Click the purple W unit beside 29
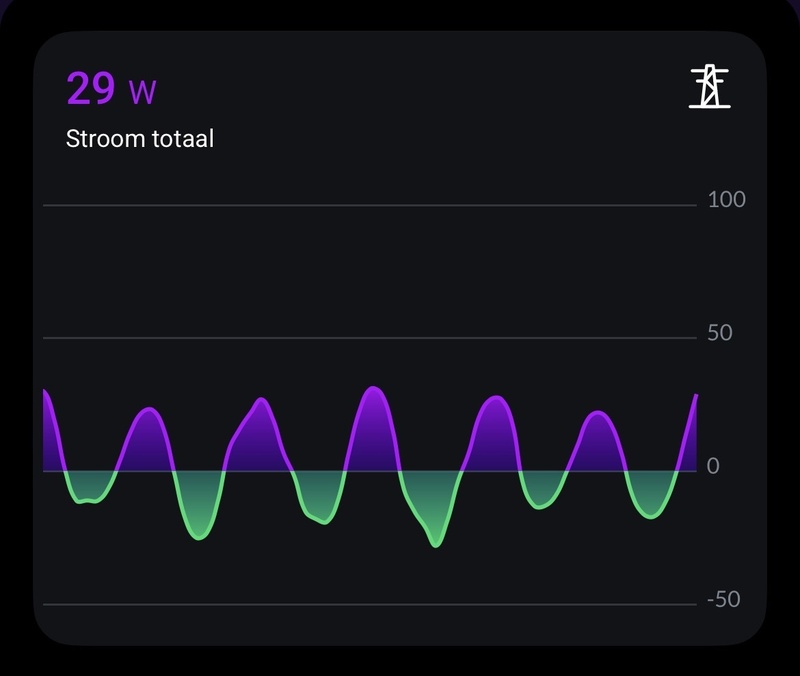This screenshot has width=800, height=676. (142, 92)
